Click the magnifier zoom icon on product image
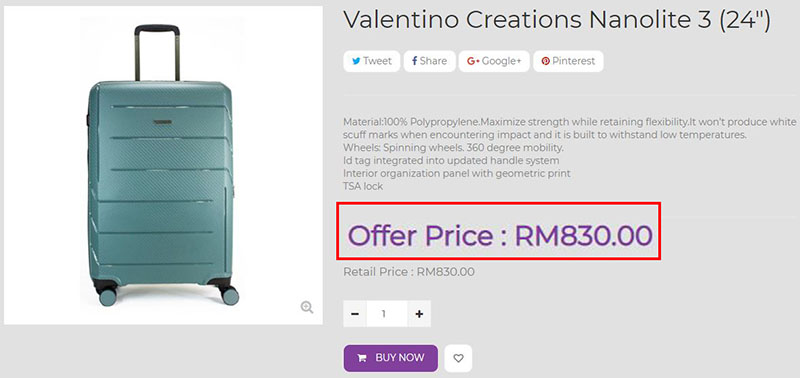Viewport: 800px width, 378px height. (x=307, y=307)
